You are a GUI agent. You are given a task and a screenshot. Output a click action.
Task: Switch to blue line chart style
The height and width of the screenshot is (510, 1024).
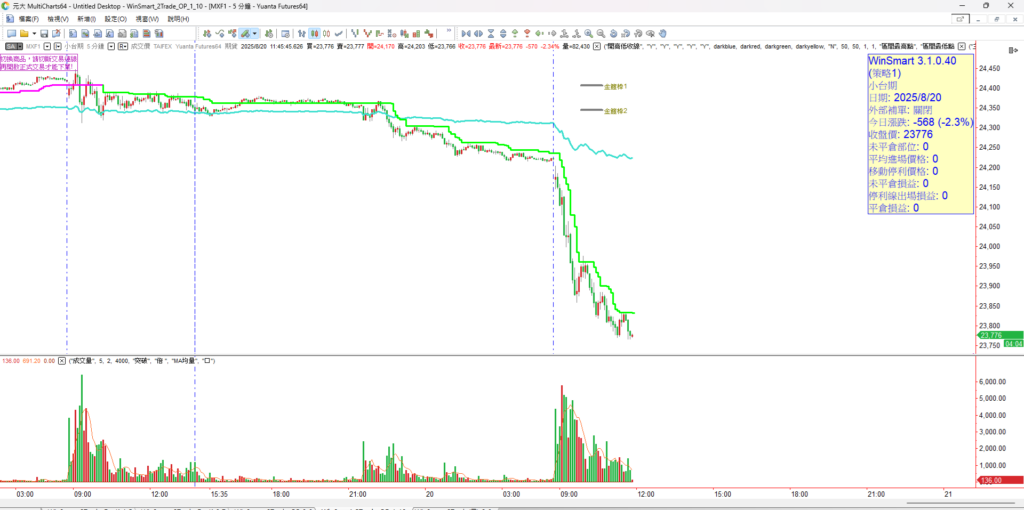point(338,33)
